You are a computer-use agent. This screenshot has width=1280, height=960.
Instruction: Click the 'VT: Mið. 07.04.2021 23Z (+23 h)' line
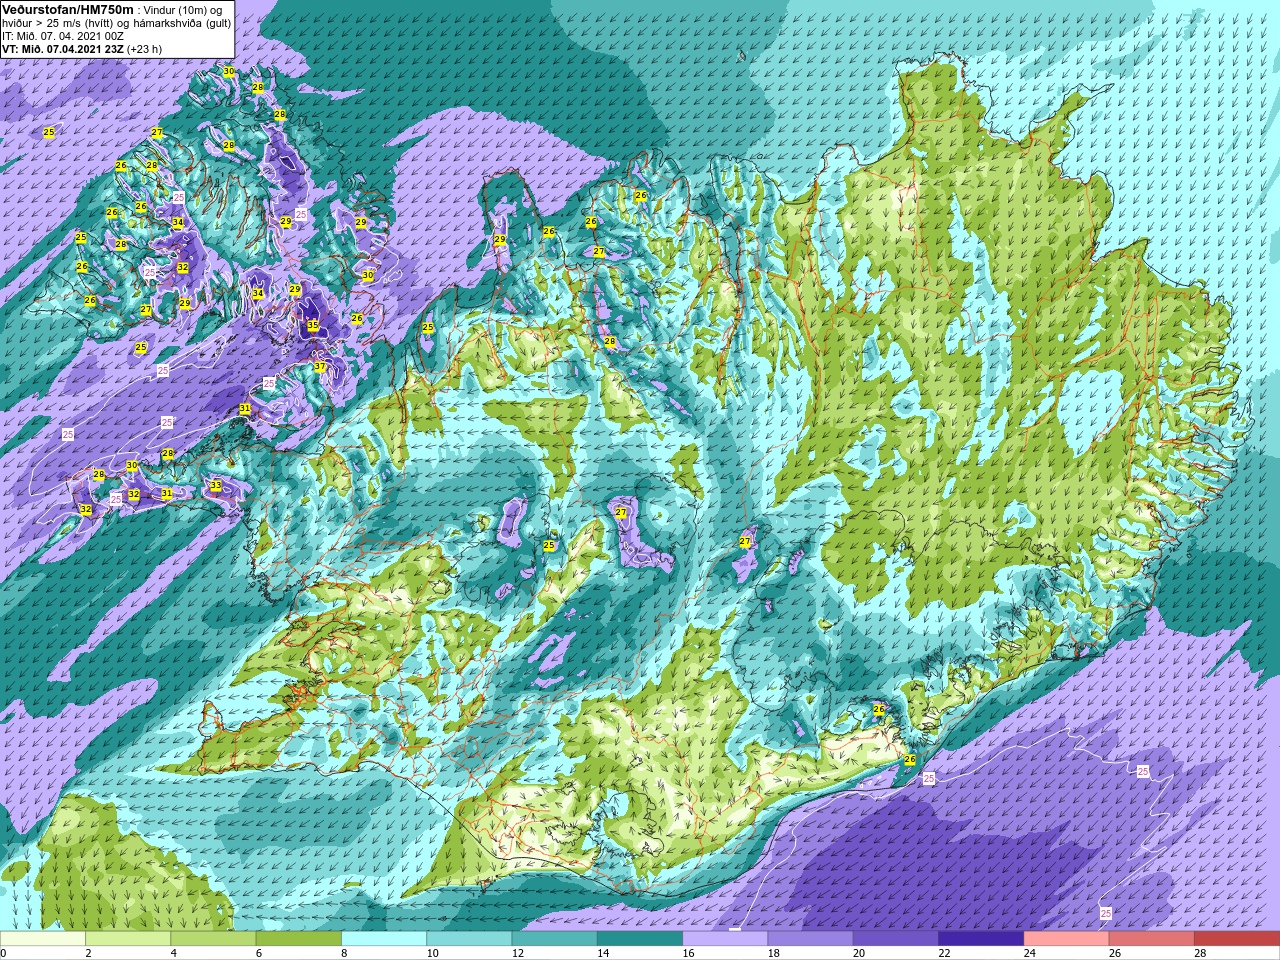[x=82, y=49]
